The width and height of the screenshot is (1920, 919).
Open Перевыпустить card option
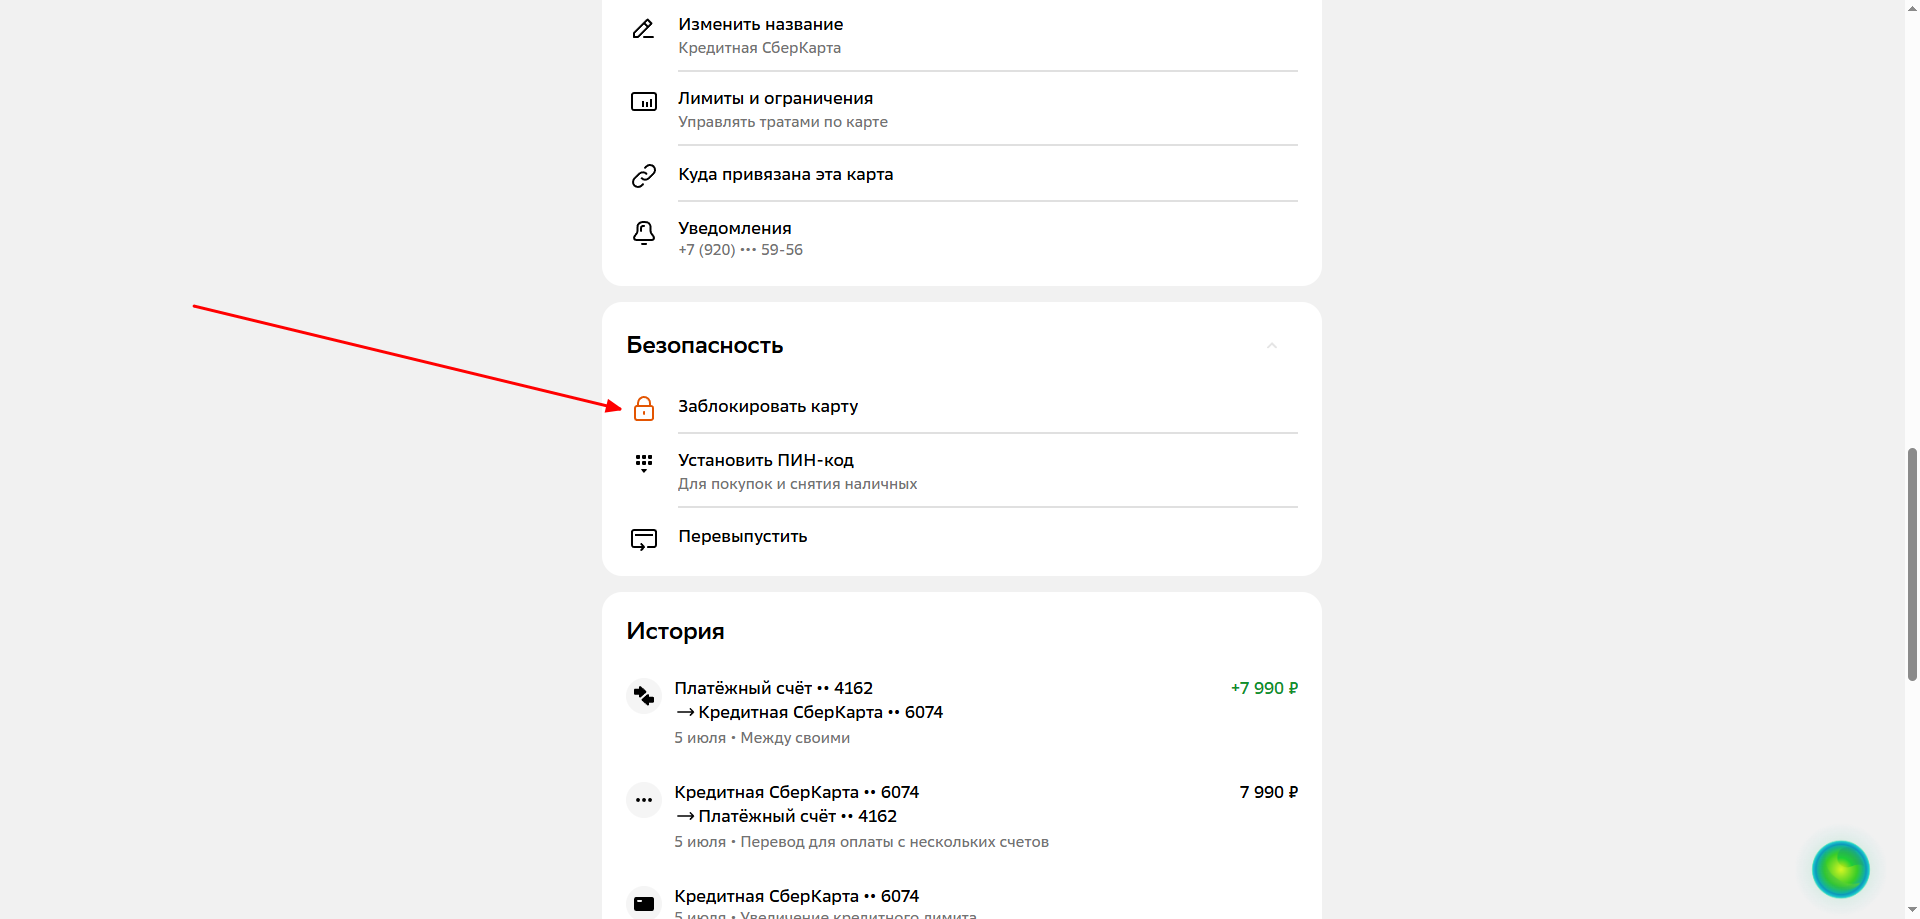(743, 537)
